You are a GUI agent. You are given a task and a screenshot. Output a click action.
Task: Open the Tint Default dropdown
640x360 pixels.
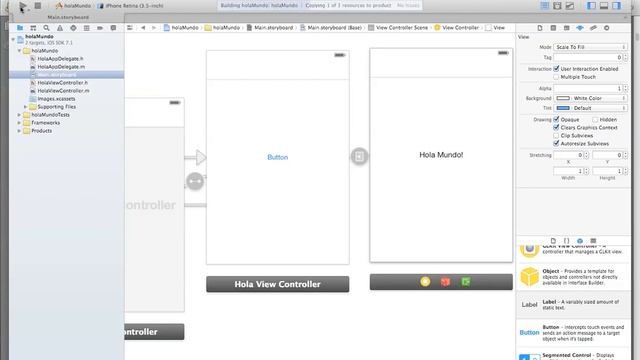(x=590, y=108)
